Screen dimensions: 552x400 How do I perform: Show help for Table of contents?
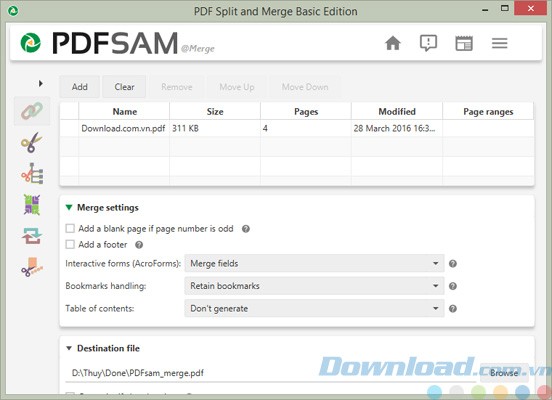(453, 308)
